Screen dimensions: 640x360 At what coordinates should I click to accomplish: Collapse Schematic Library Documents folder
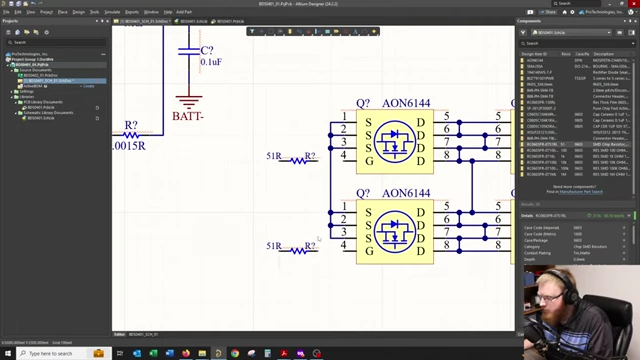point(16,113)
